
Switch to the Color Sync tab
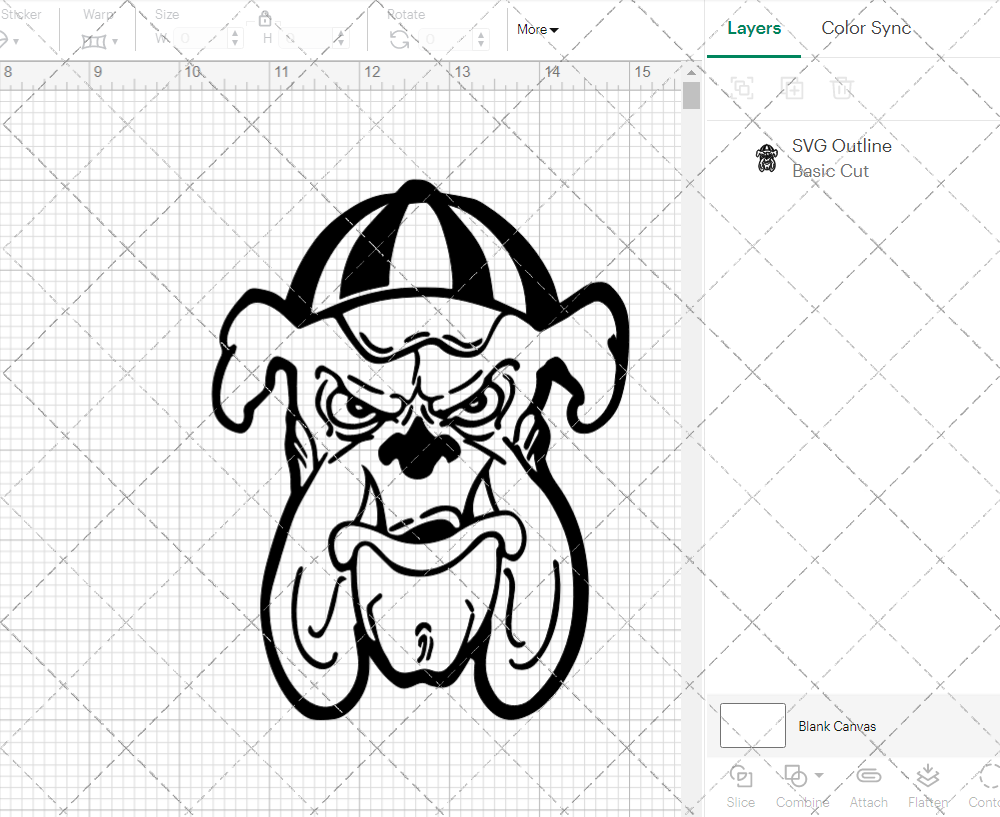coord(866,28)
